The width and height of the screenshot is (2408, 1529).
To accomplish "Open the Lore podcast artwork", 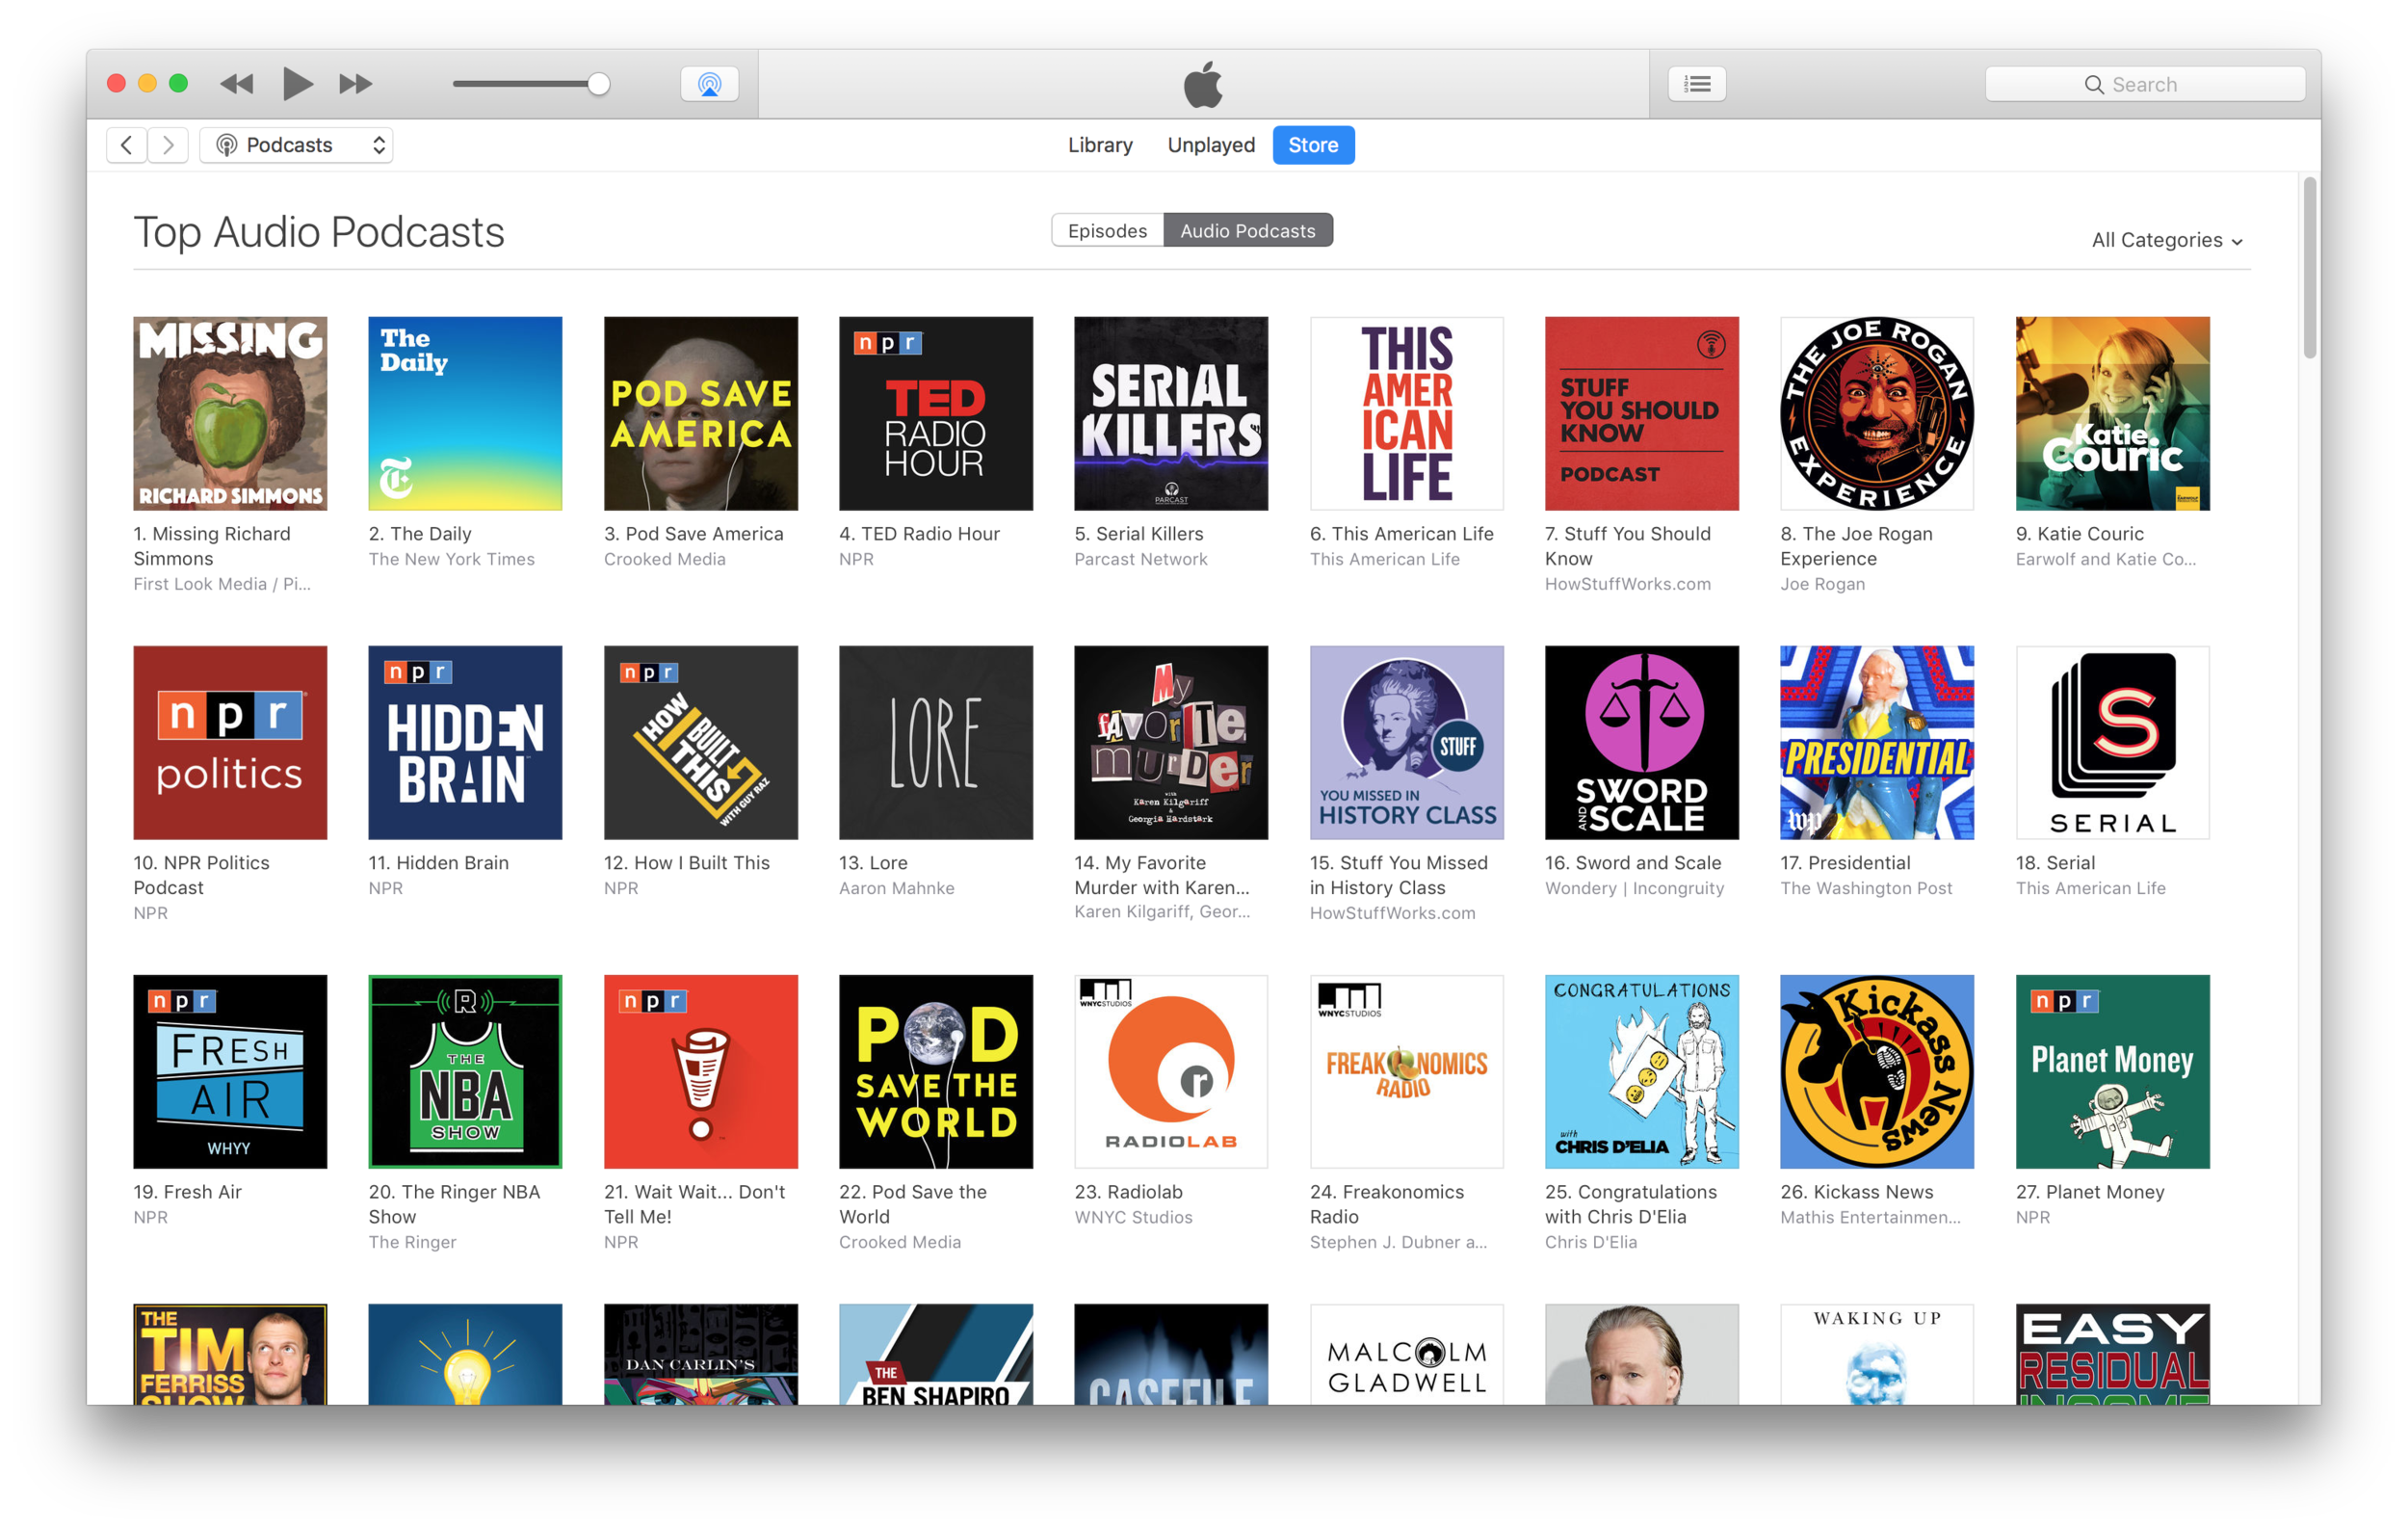I will click(936, 743).
